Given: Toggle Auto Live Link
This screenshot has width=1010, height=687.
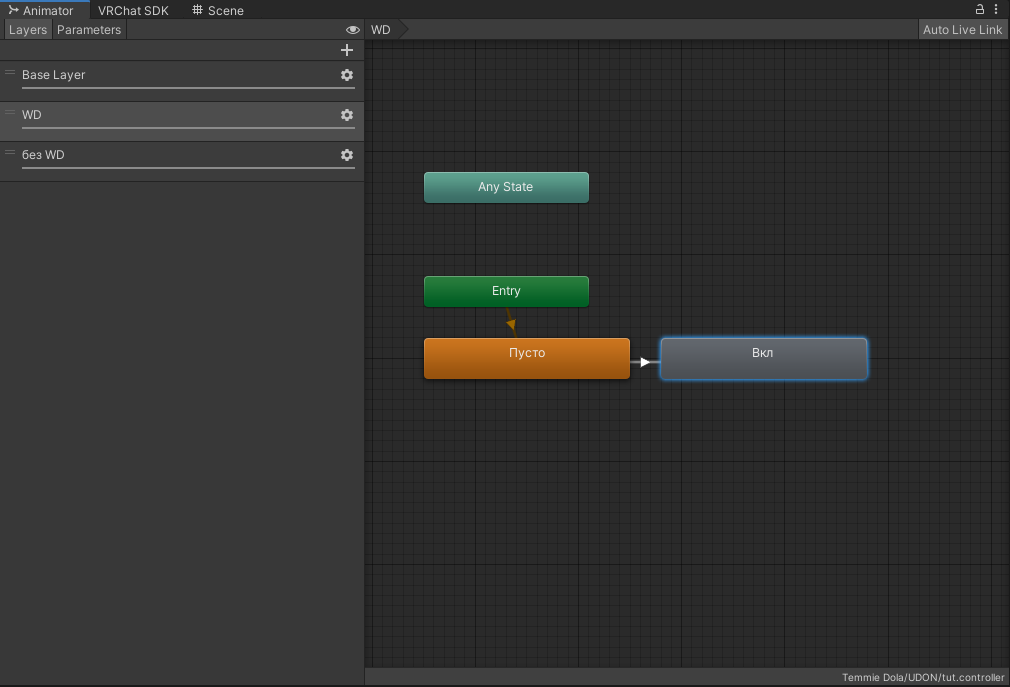Looking at the screenshot, I should [962, 30].
